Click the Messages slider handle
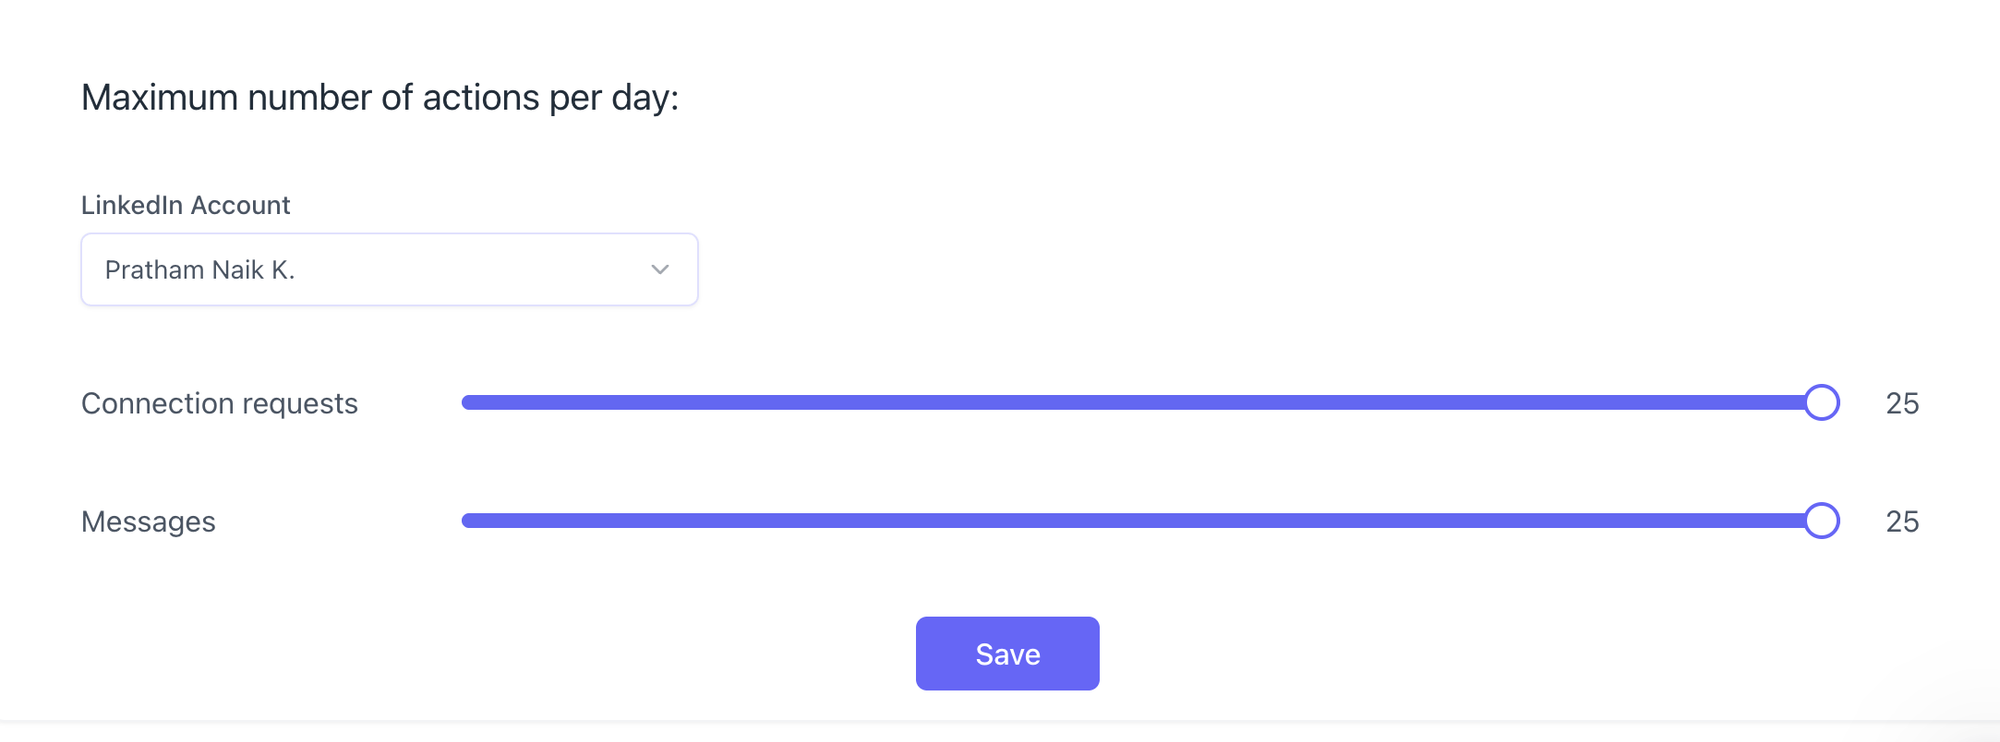 click(1822, 521)
